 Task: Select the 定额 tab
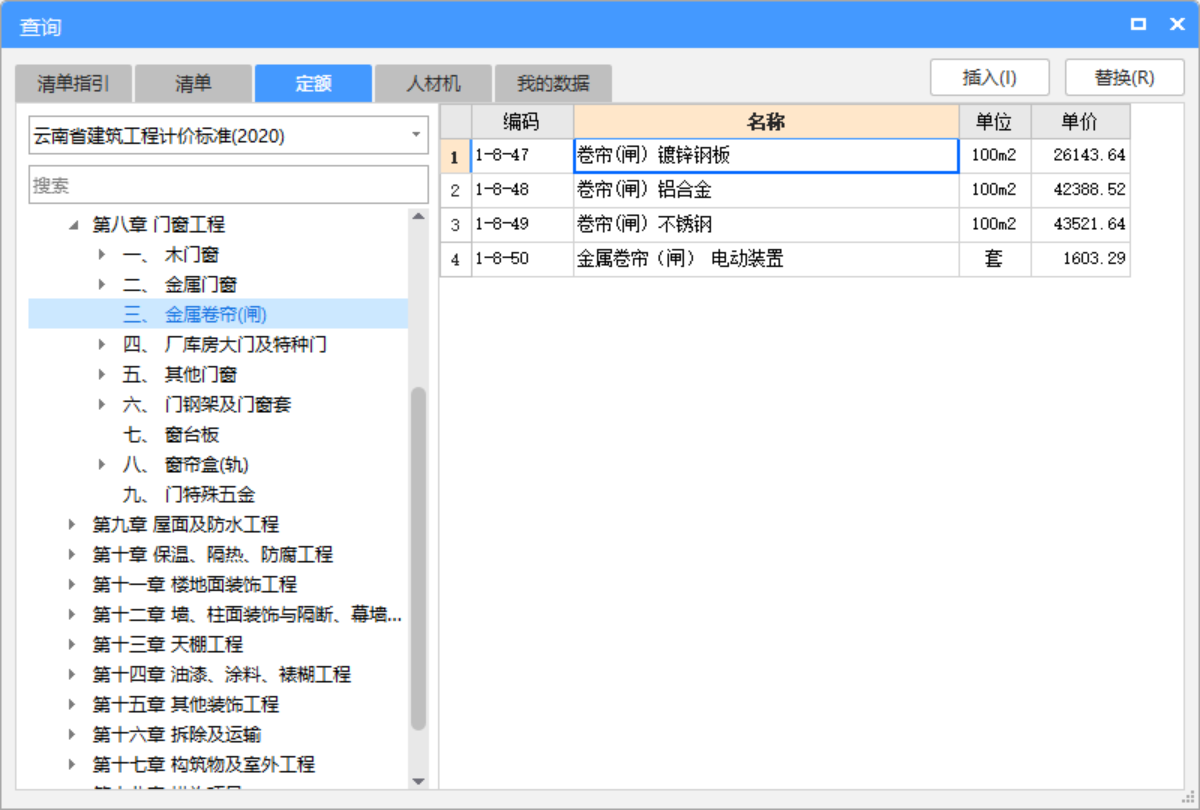click(313, 83)
